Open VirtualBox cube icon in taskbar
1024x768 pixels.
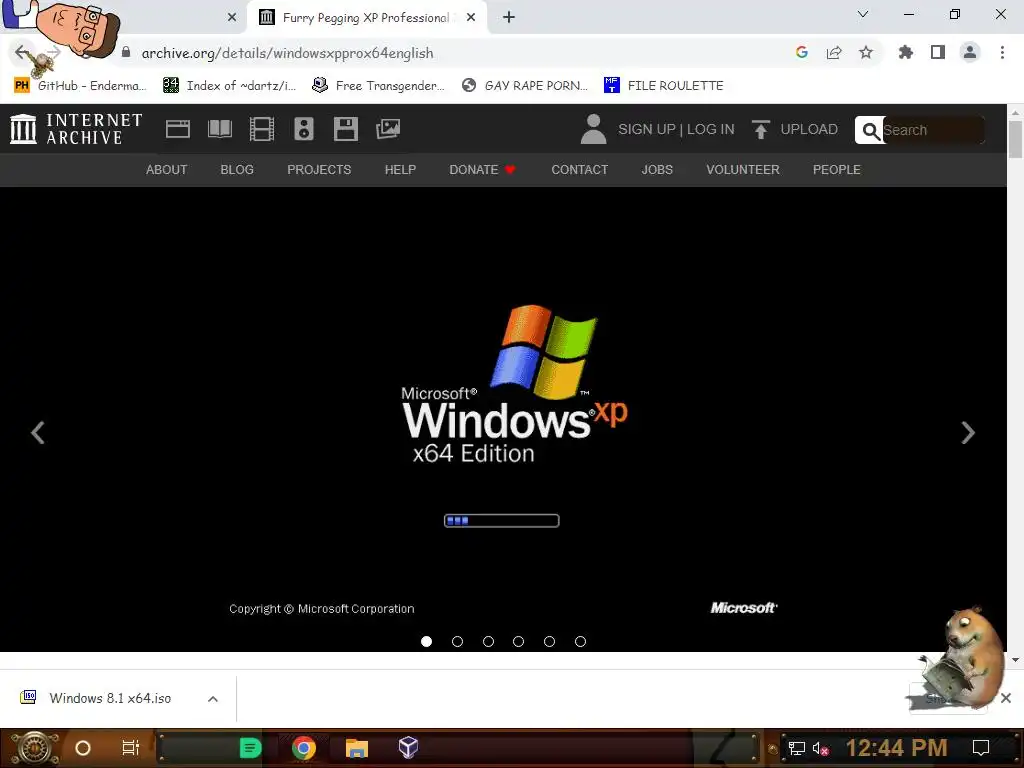point(408,747)
